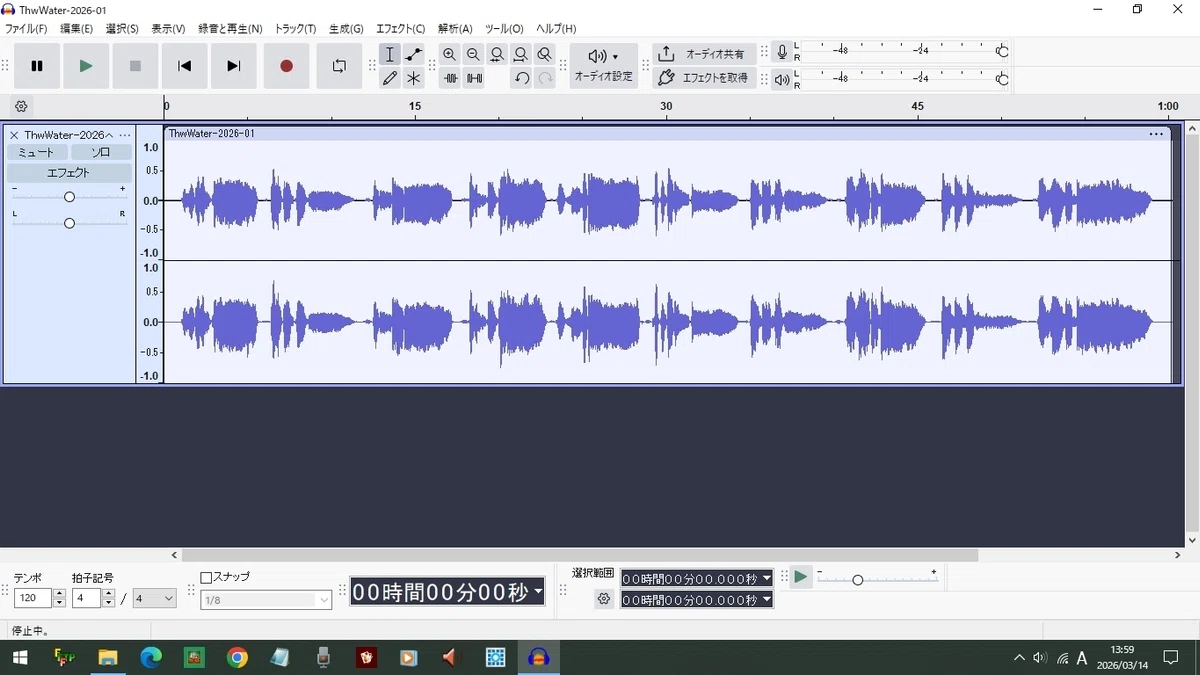This screenshot has height=675, width=1200.
Task: Select the Draw (pencil) tool
Action: coord(390,78)
